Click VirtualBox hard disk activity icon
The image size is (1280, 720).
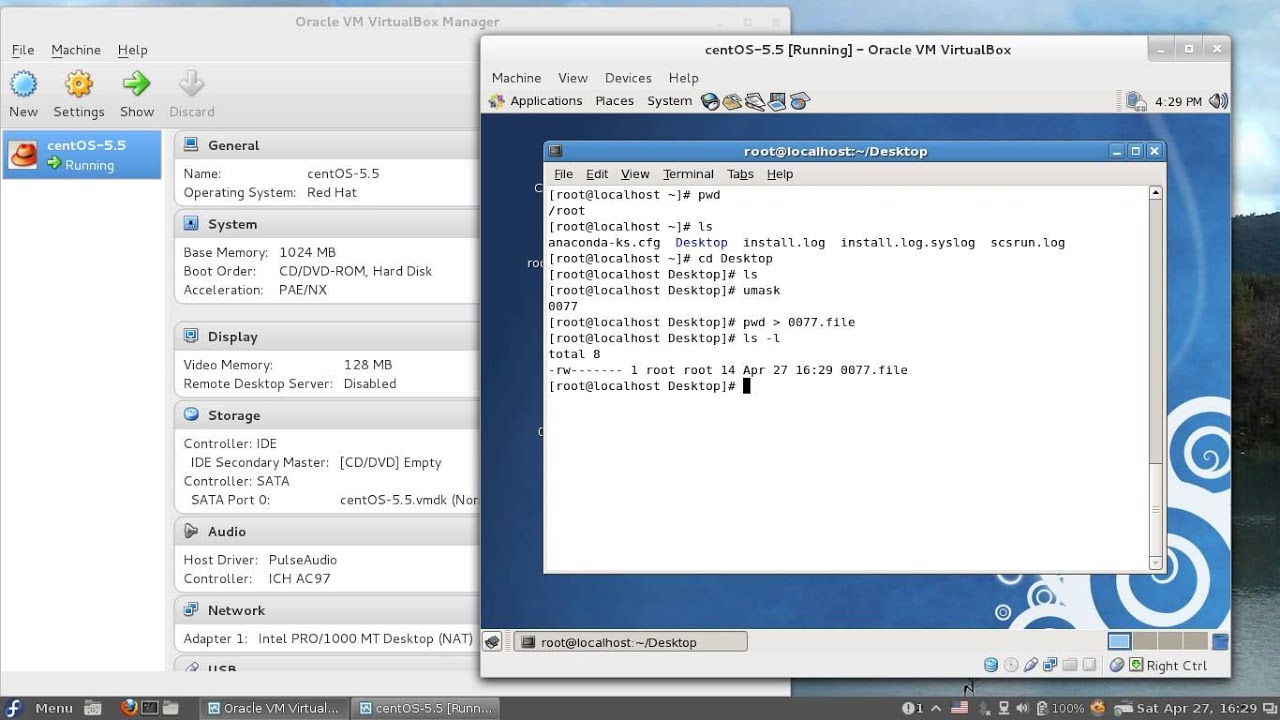pos(991,665)
